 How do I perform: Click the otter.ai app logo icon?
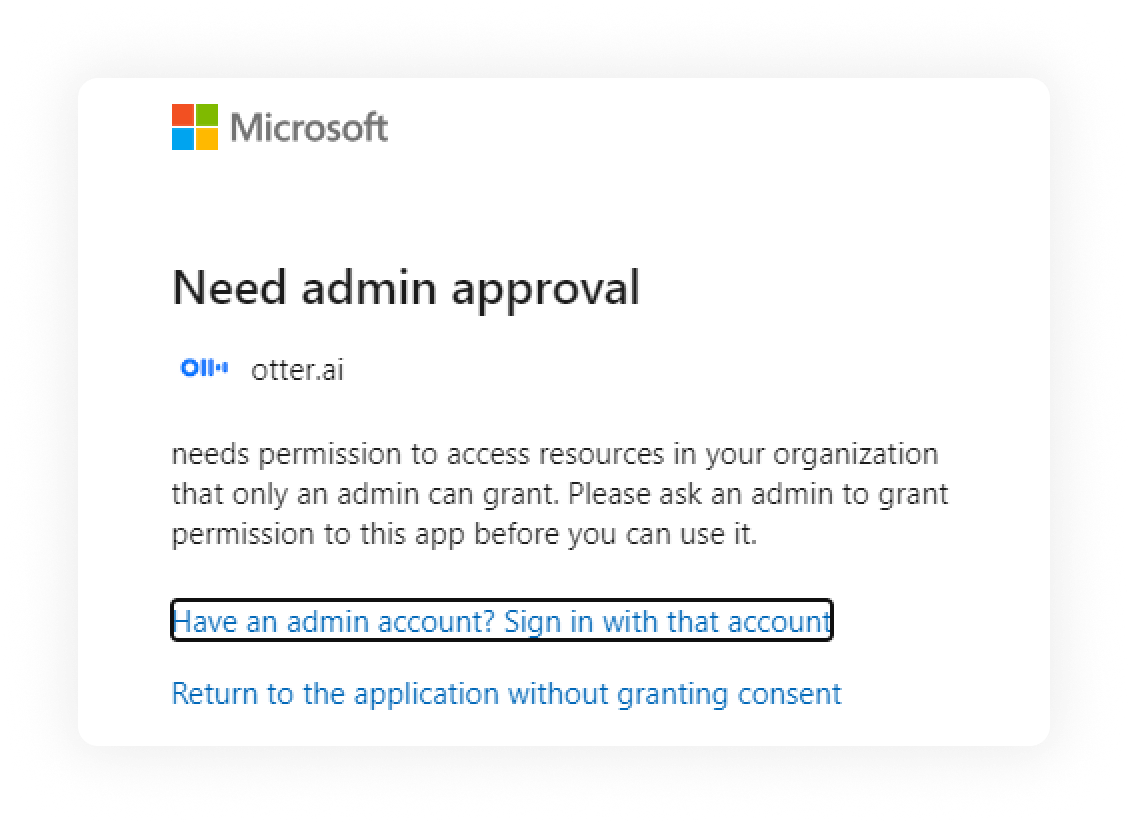pos(204,369)
